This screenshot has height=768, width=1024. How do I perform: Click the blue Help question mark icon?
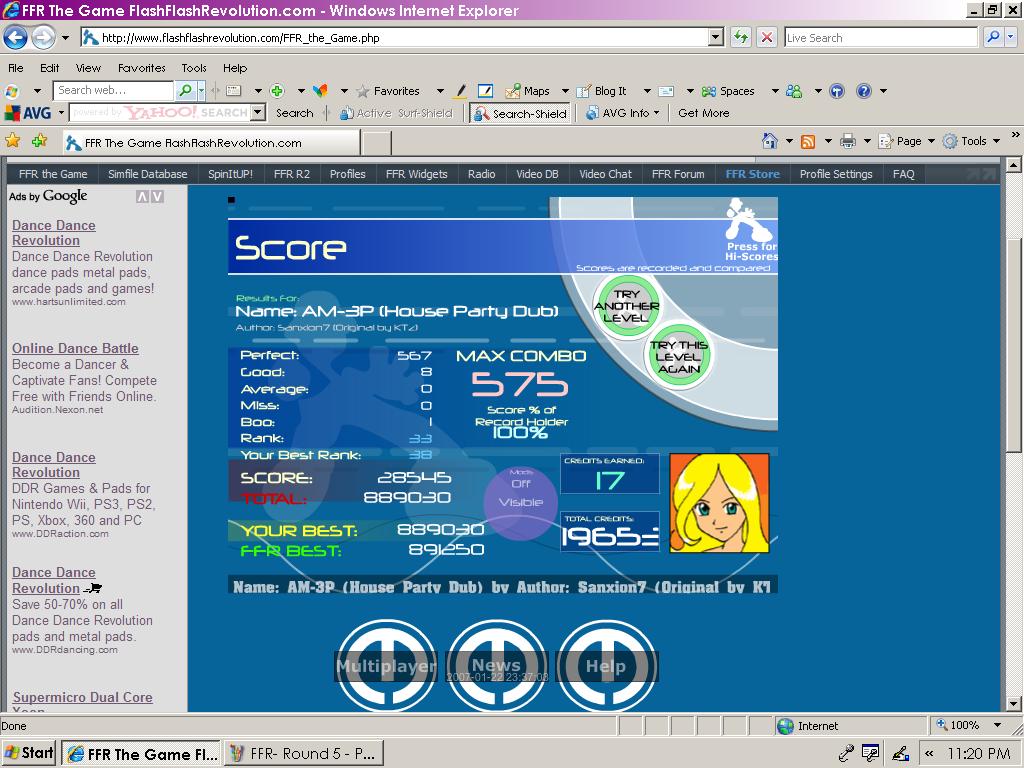pos(863,91)
